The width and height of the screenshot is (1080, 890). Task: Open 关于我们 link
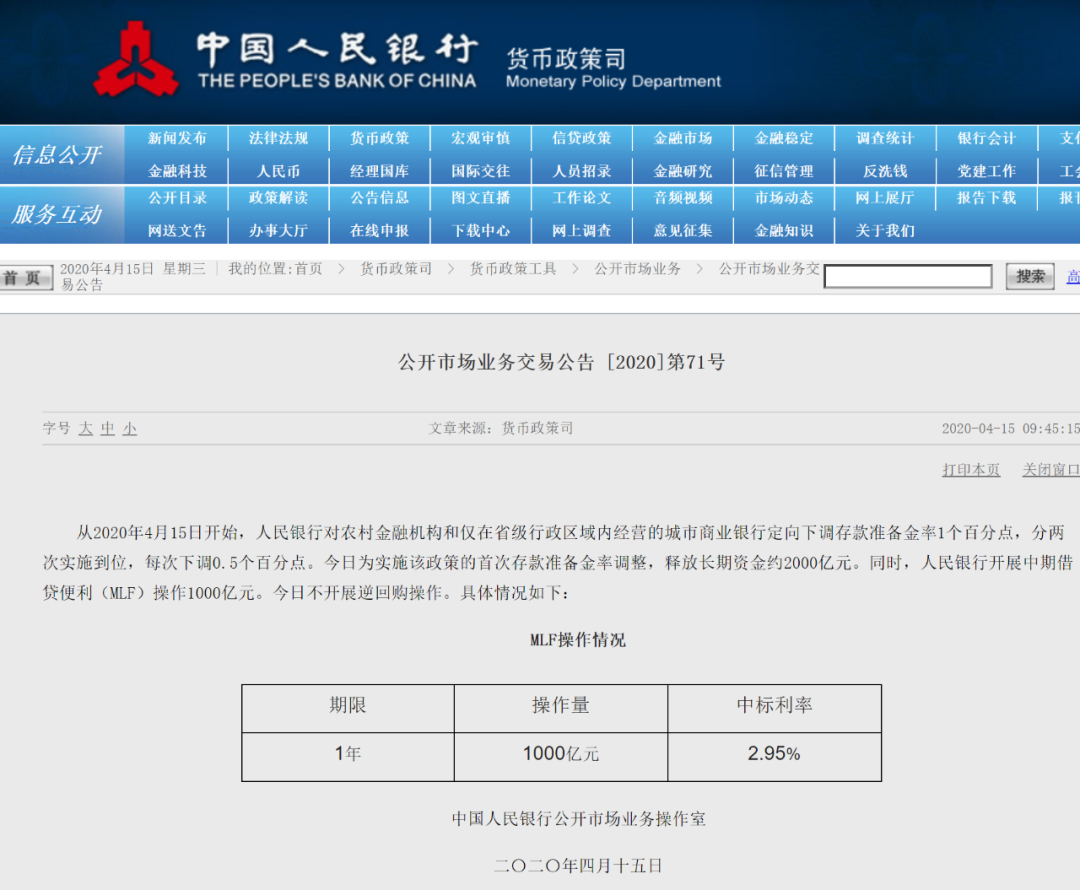[885, 231]
